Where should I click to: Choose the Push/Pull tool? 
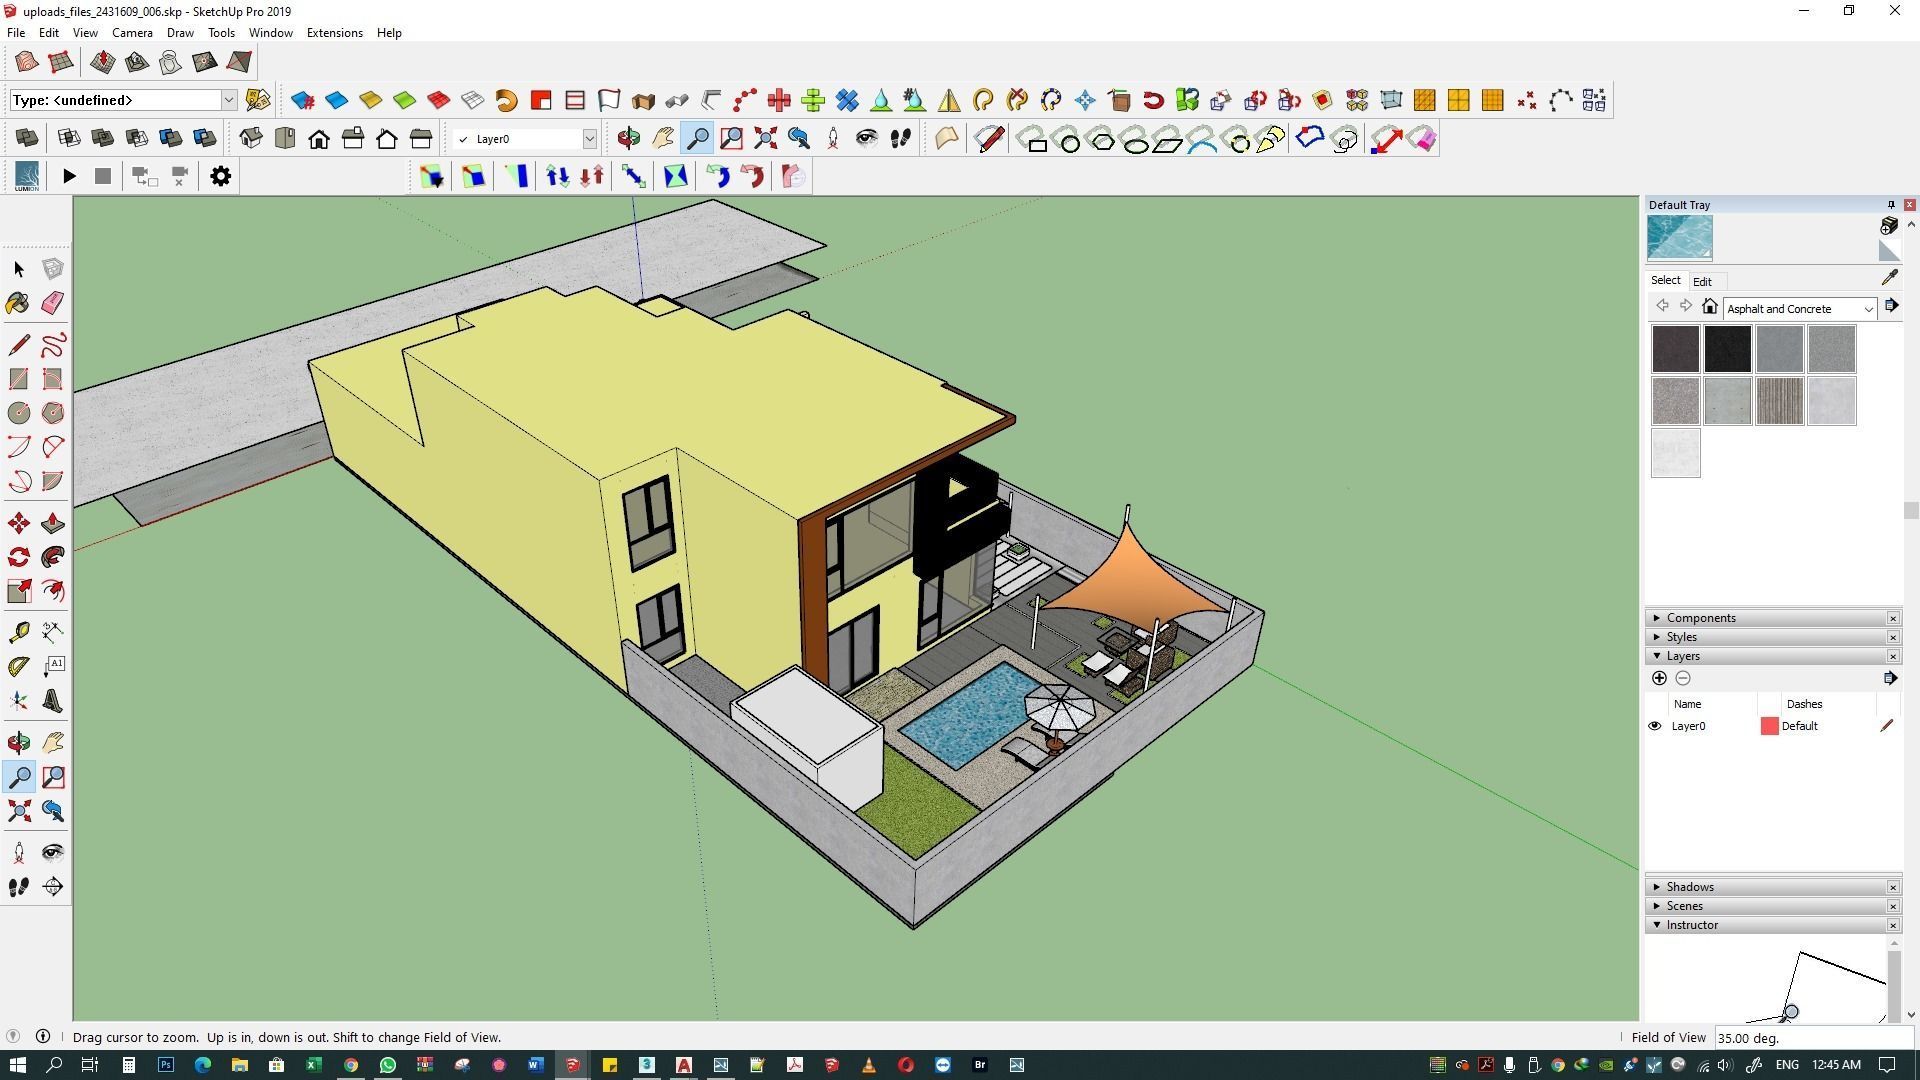coord(52,524)
